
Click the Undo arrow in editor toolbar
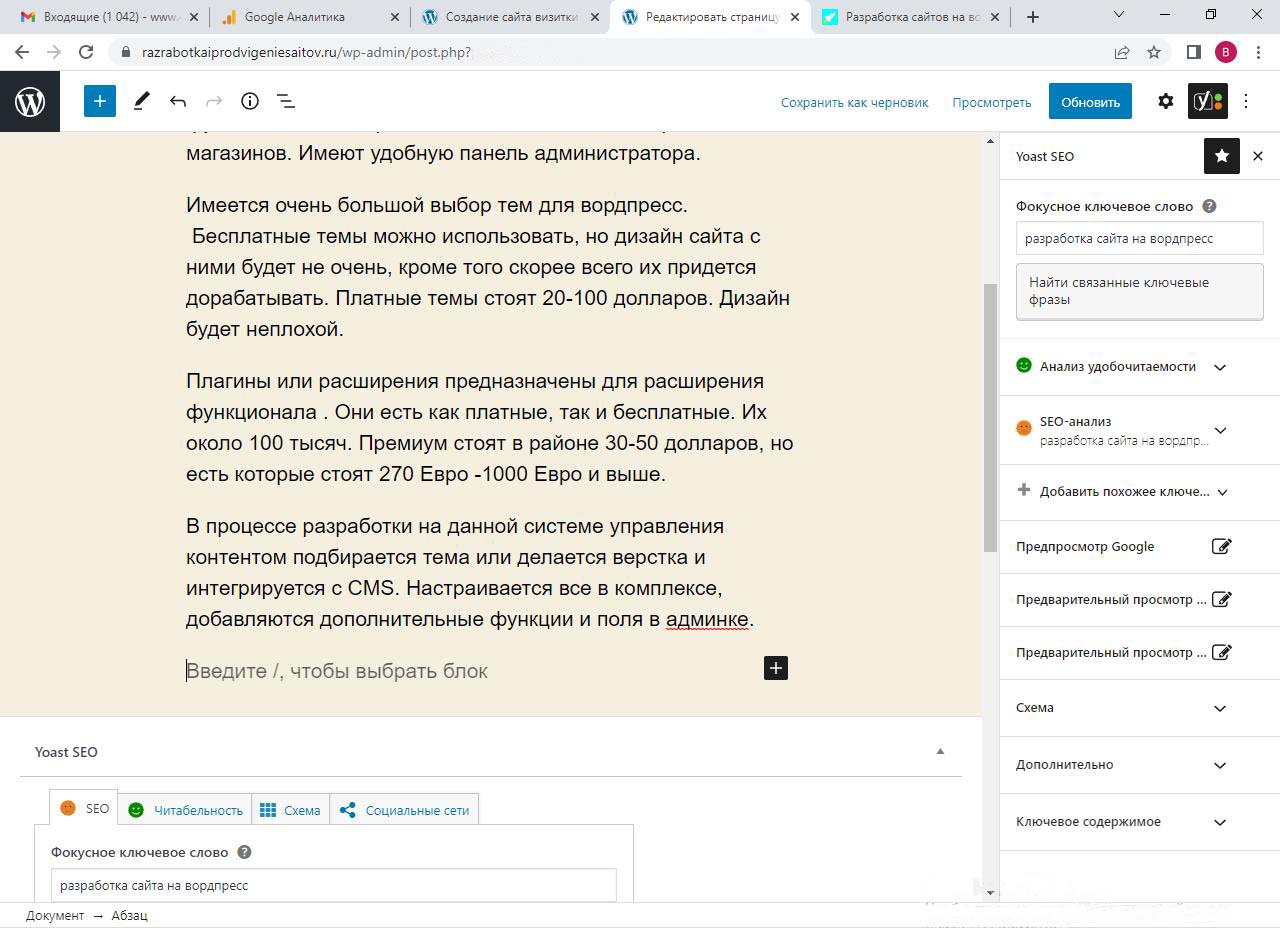[x=178, y=101]
